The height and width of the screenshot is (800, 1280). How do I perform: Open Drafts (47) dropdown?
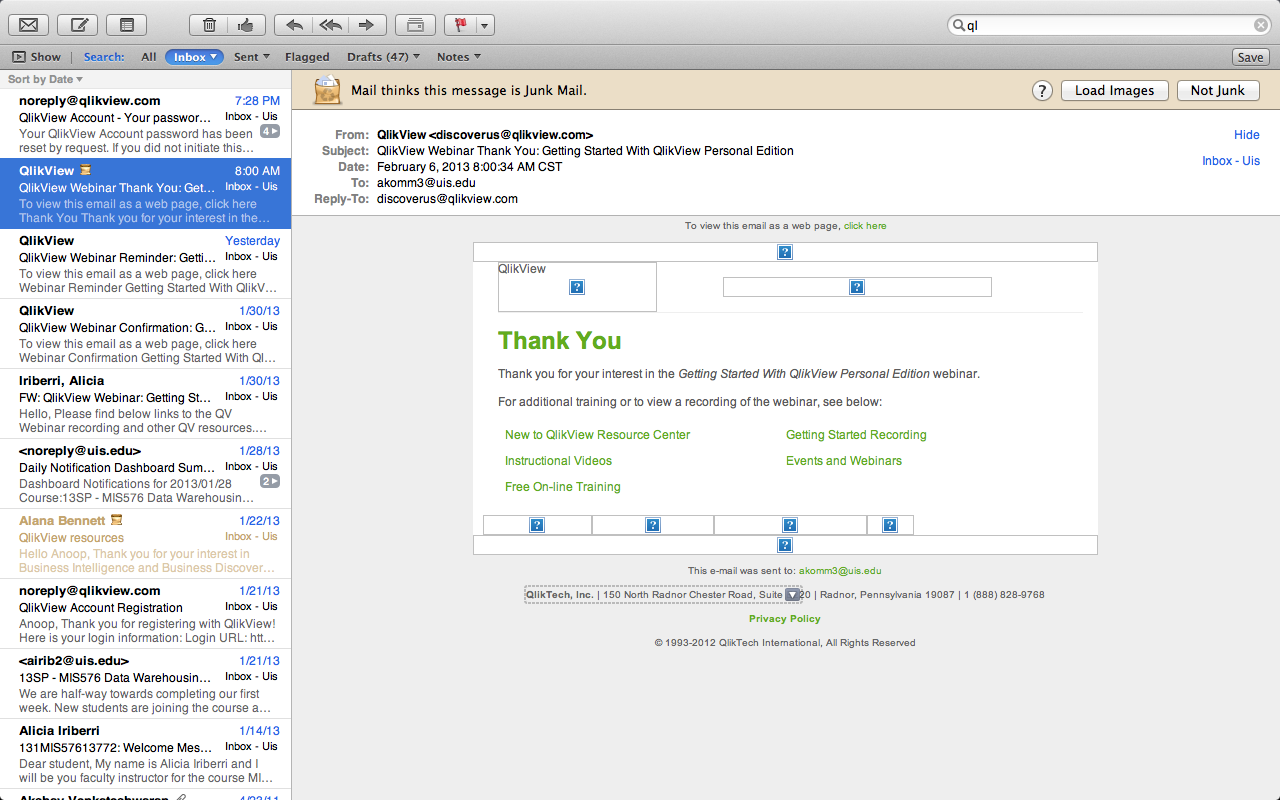383,57
